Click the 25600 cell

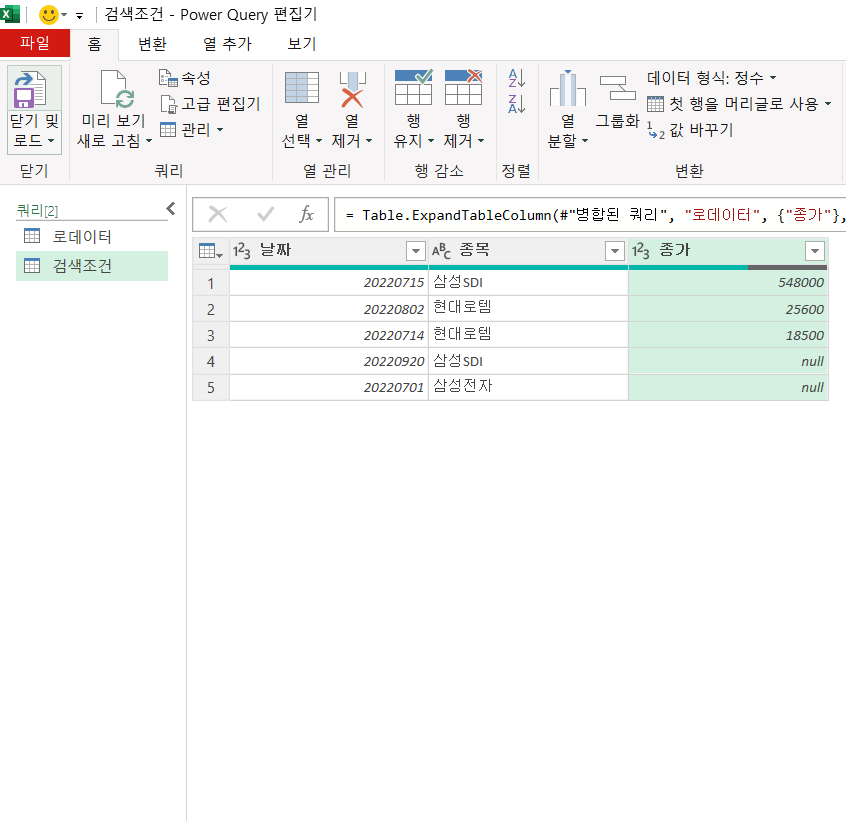[728, 309]
